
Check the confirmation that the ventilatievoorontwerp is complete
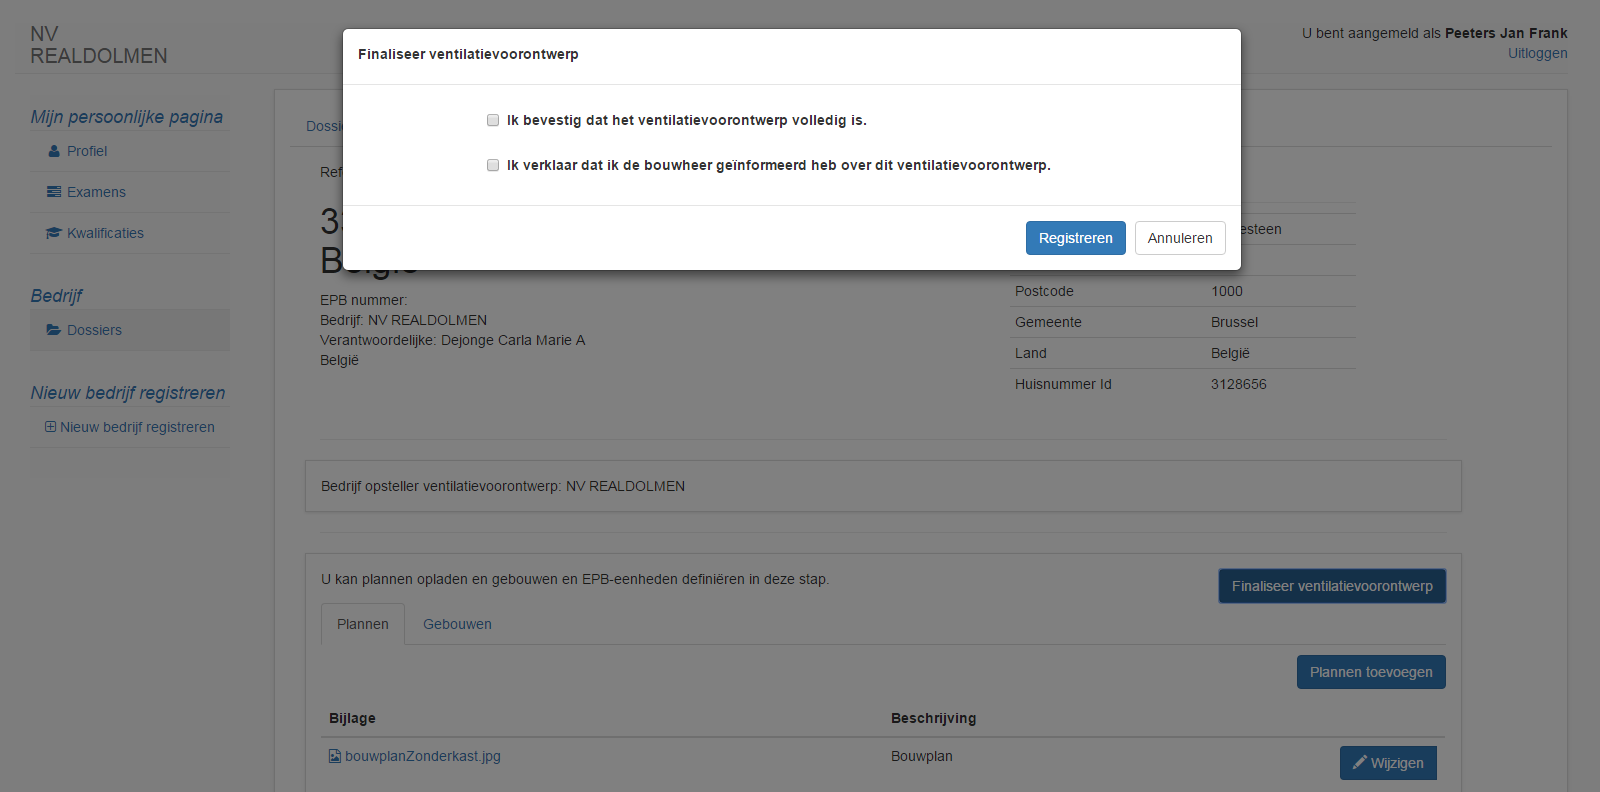pyautogui.click(x=493, y=120)
